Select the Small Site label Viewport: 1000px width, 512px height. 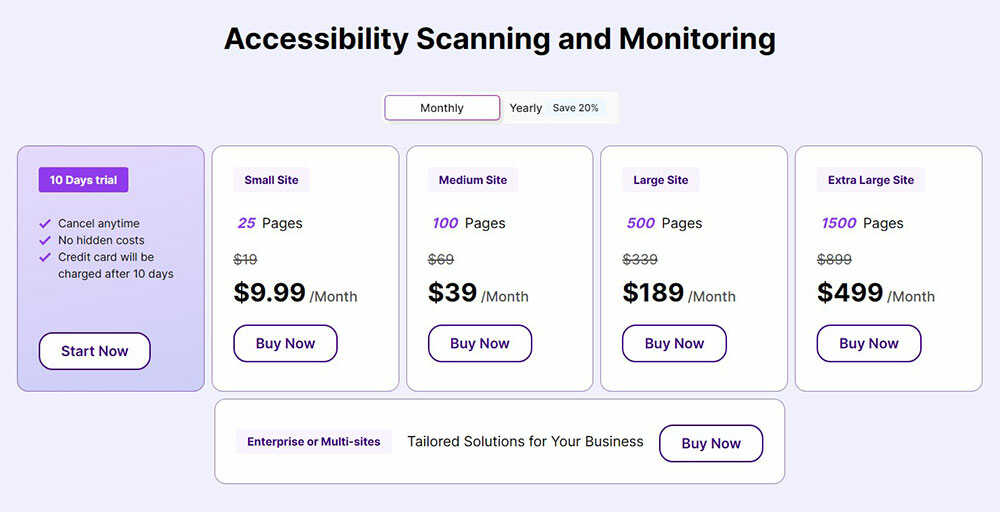(x=271, y=180)
